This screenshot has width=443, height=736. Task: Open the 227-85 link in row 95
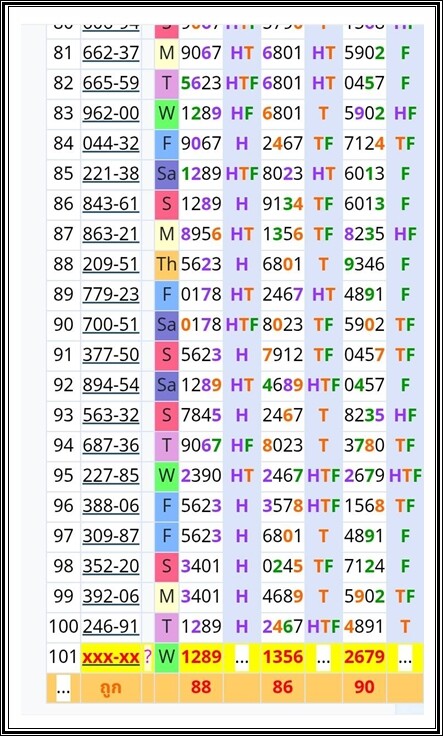111,475
